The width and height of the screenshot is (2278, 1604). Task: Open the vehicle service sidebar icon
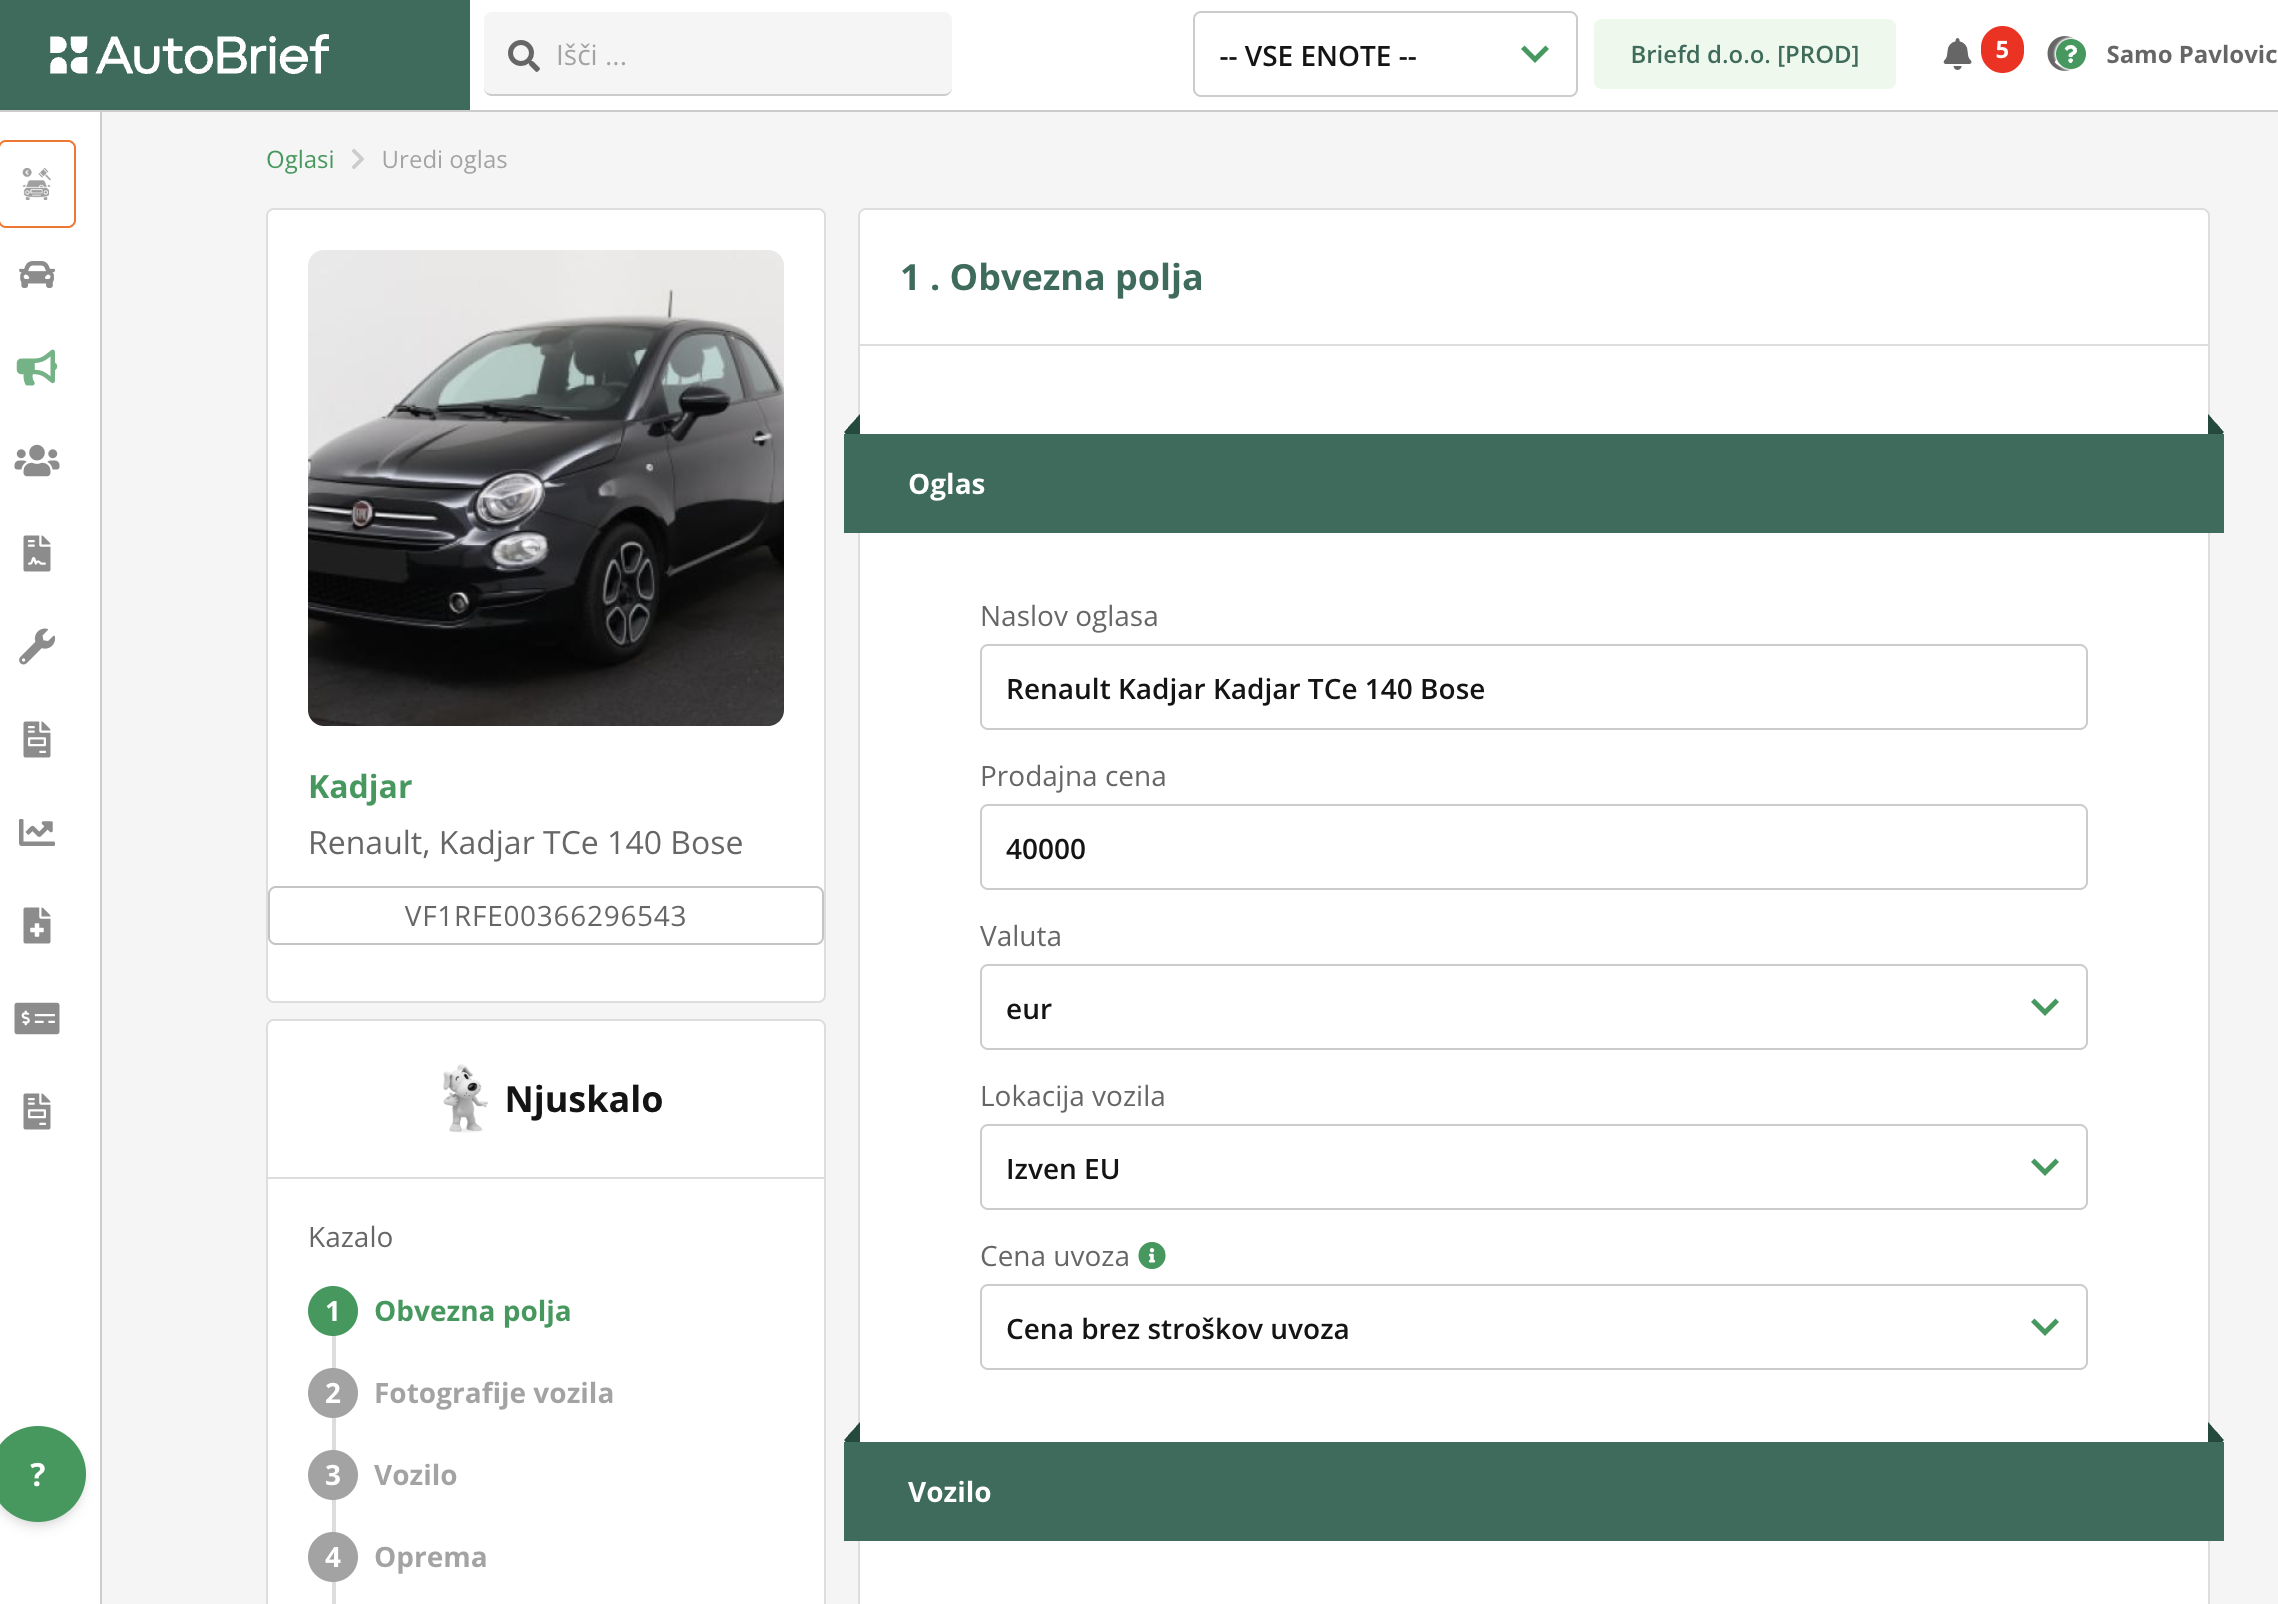37,184
